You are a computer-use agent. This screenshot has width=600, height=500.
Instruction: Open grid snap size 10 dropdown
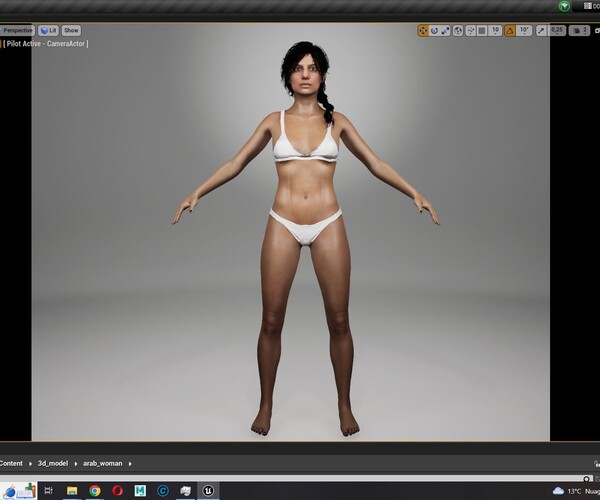point(496,31)
